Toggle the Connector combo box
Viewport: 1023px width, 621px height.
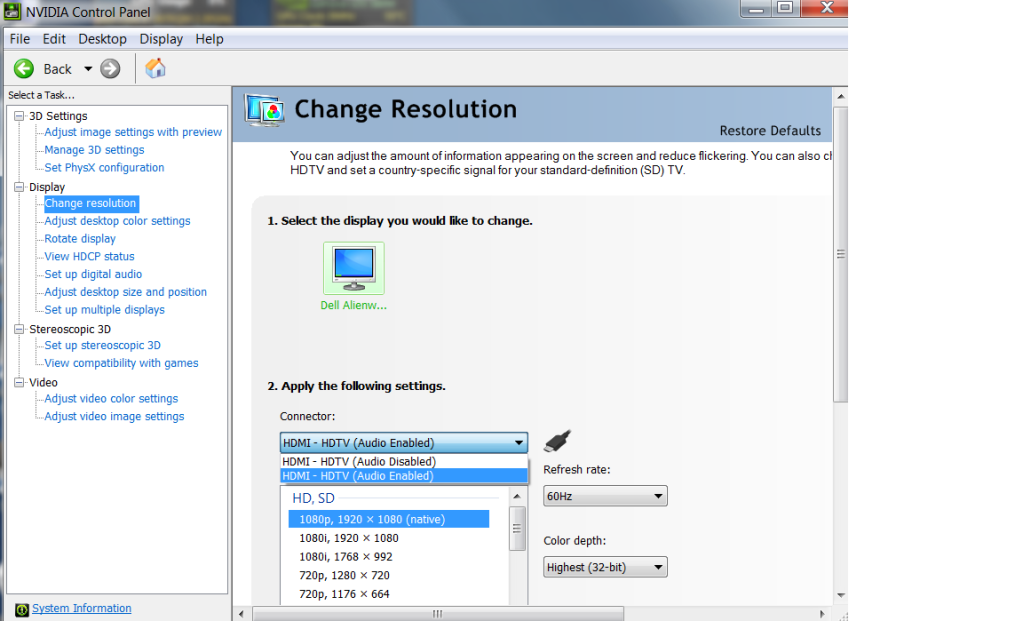pos(403,442)
